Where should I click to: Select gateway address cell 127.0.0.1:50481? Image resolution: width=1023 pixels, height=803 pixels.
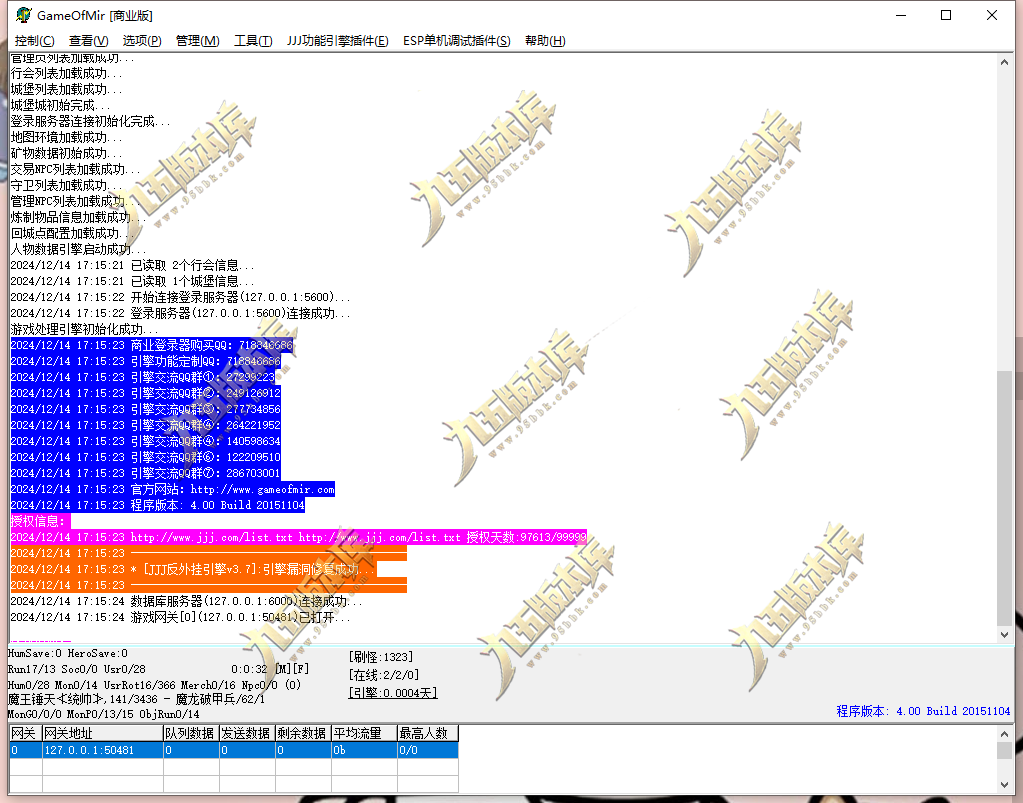[102, 750]
